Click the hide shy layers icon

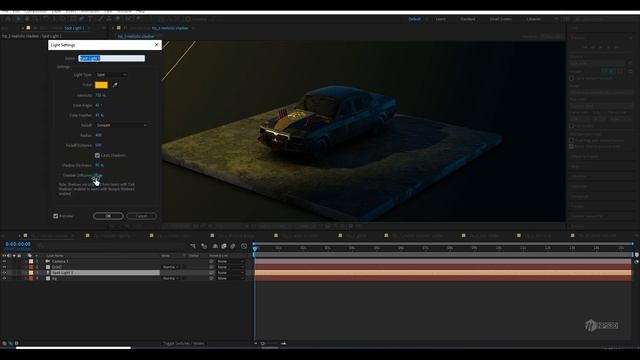pos(215,246)
